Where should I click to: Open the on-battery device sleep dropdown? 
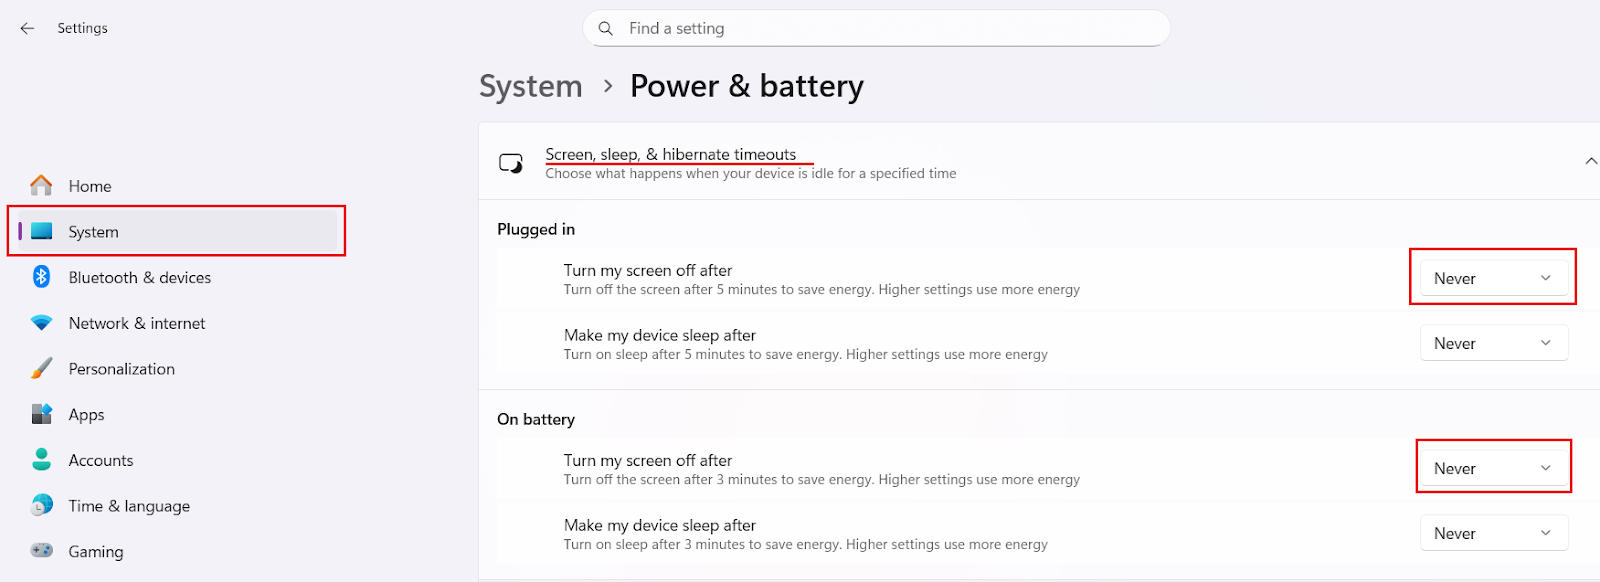point(1492,532)
